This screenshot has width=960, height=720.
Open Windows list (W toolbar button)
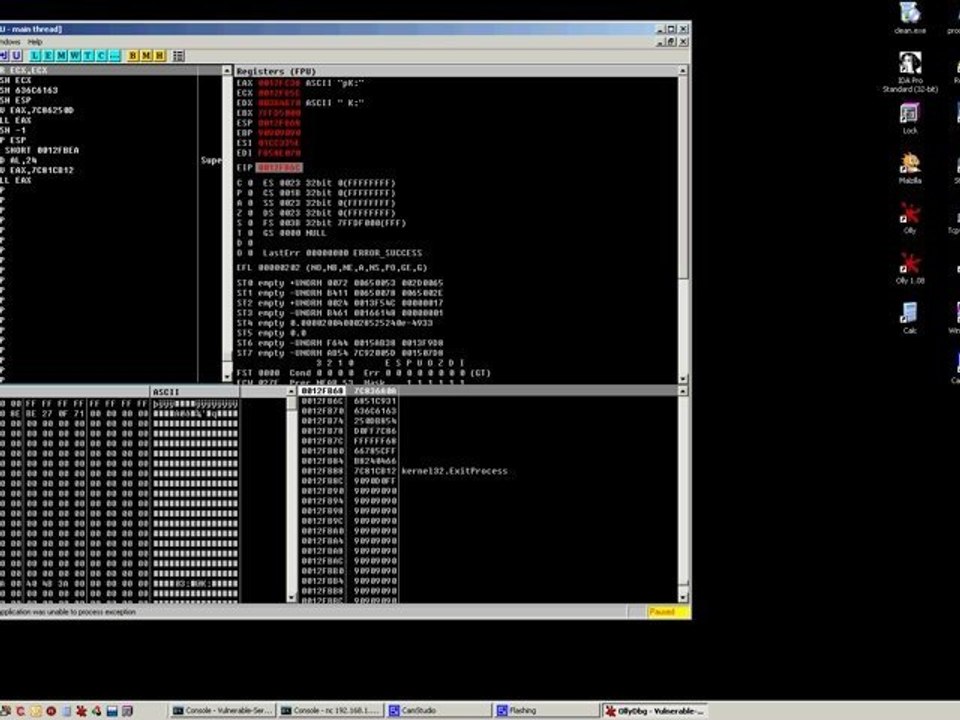pos(75,56)
